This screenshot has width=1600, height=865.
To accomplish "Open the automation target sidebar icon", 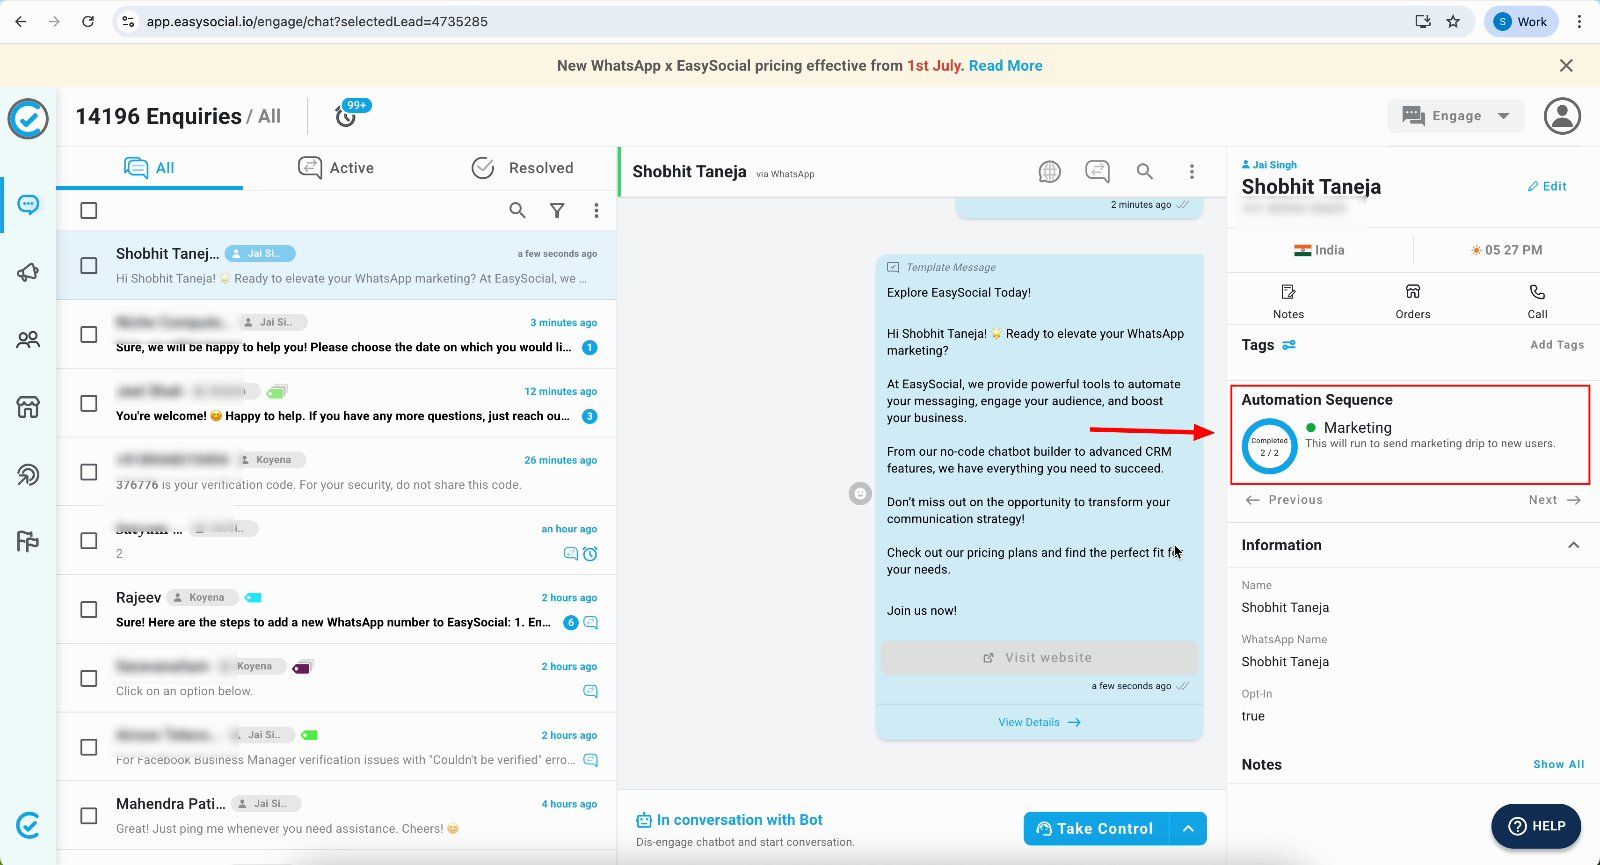I will (28, 474).
